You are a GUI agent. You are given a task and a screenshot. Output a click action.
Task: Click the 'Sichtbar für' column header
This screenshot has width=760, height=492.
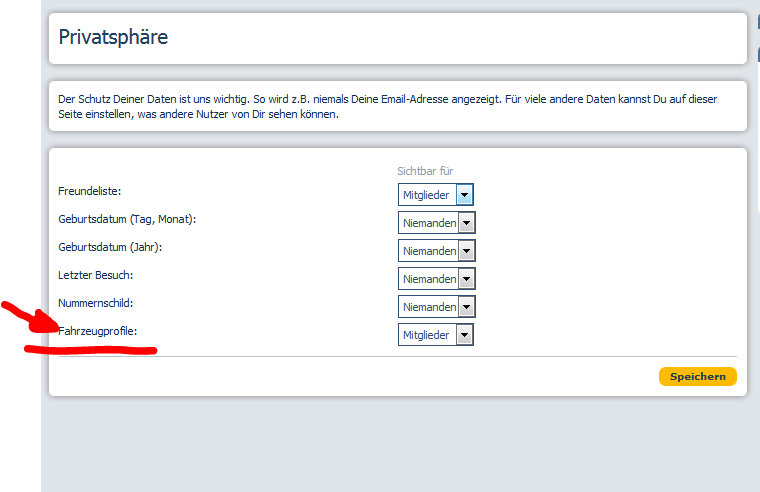pyautogui.click(x=425, y=171)
